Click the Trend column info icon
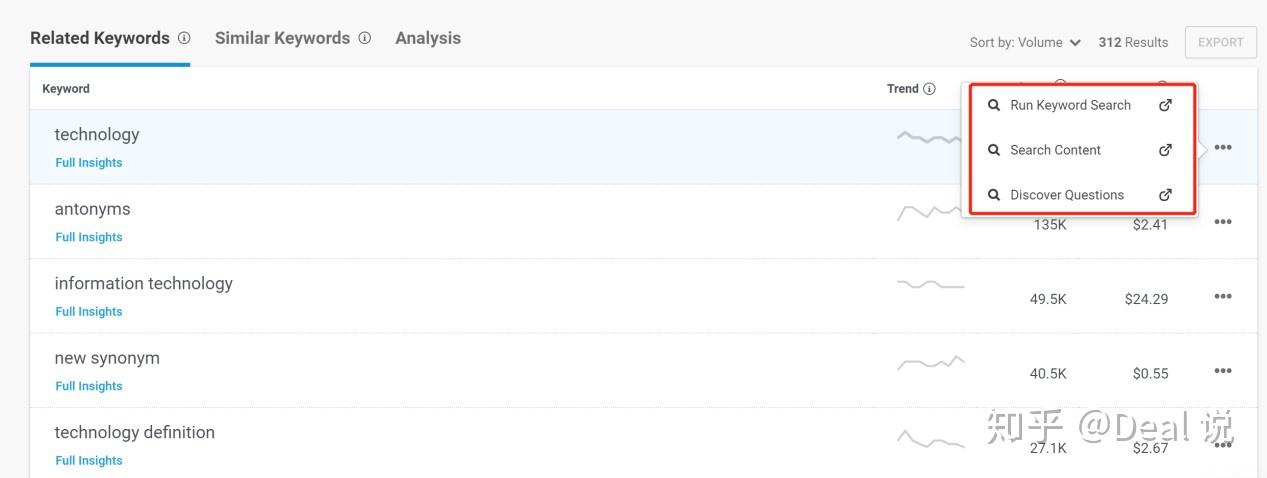 click(929, 89)
